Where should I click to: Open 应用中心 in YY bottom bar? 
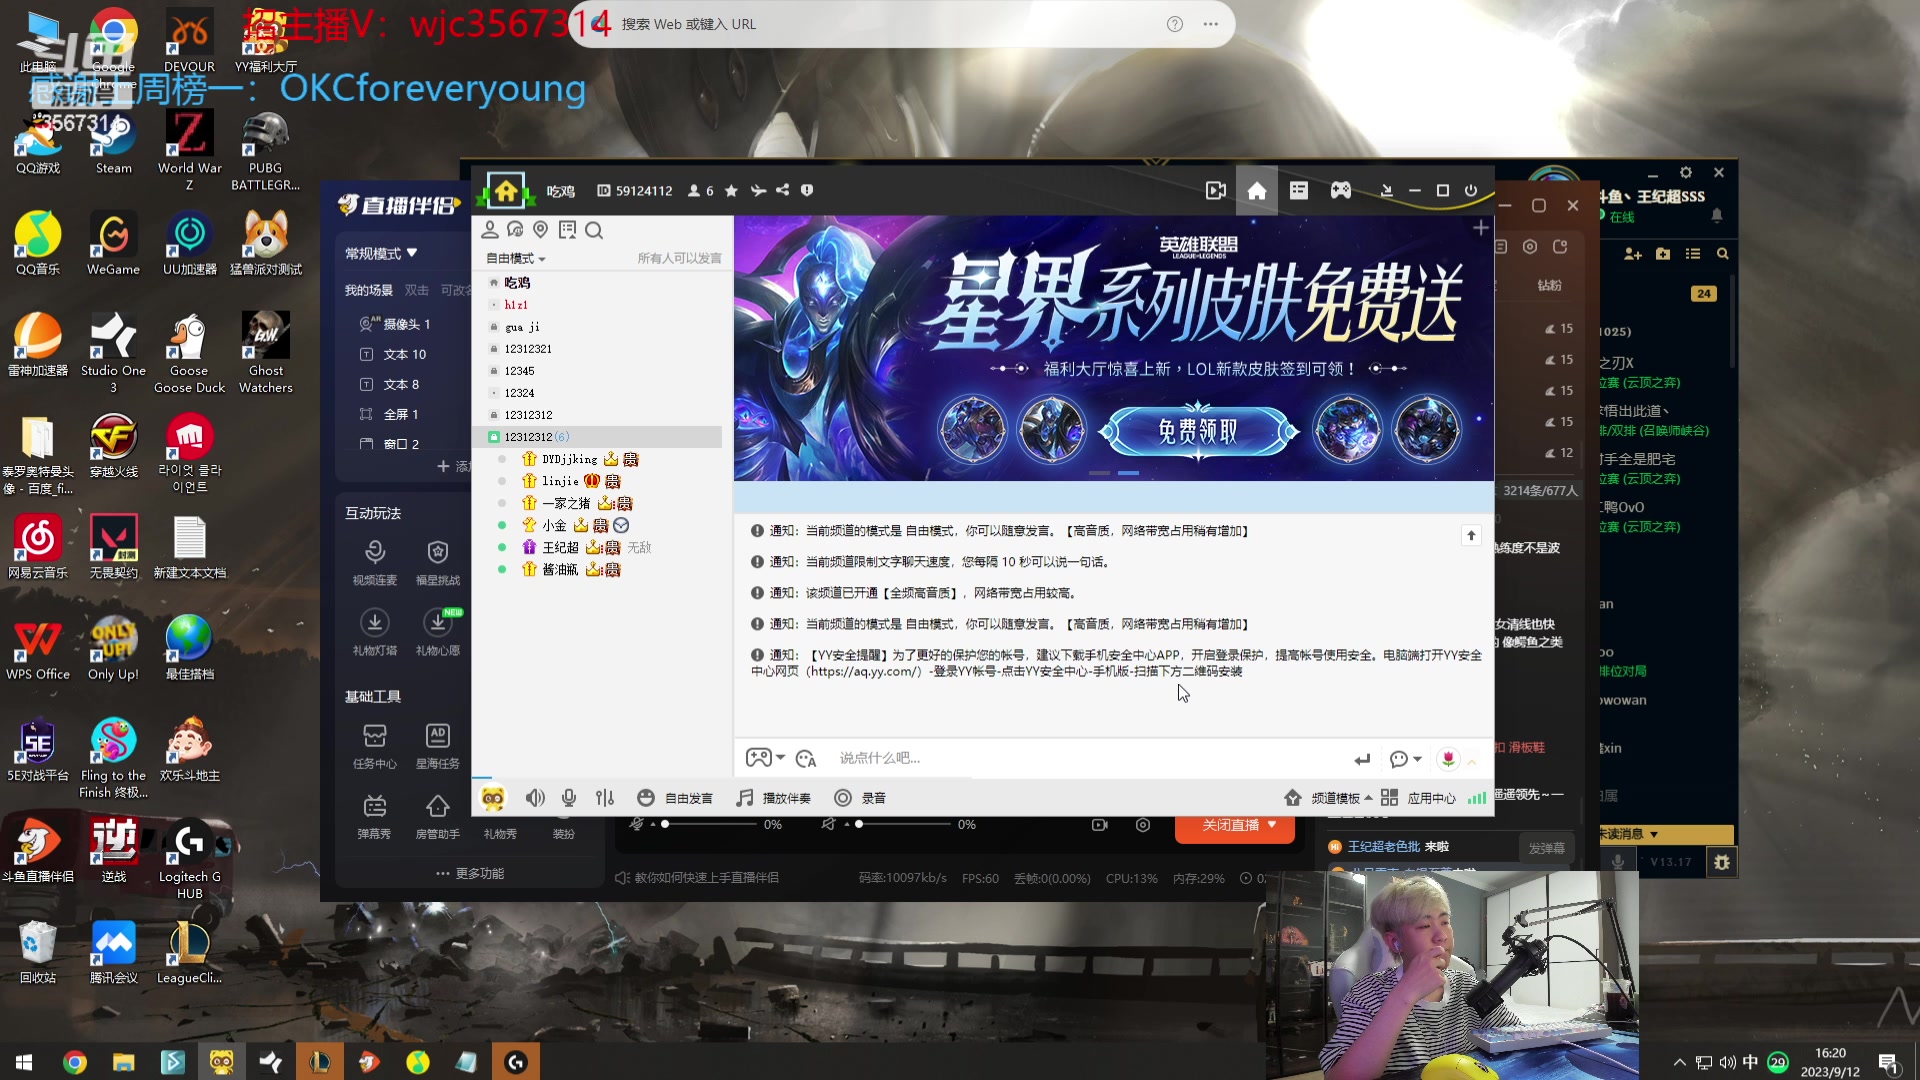1419,798
